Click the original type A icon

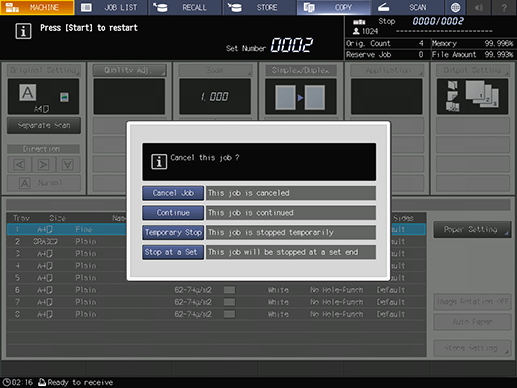pos(28,92)
